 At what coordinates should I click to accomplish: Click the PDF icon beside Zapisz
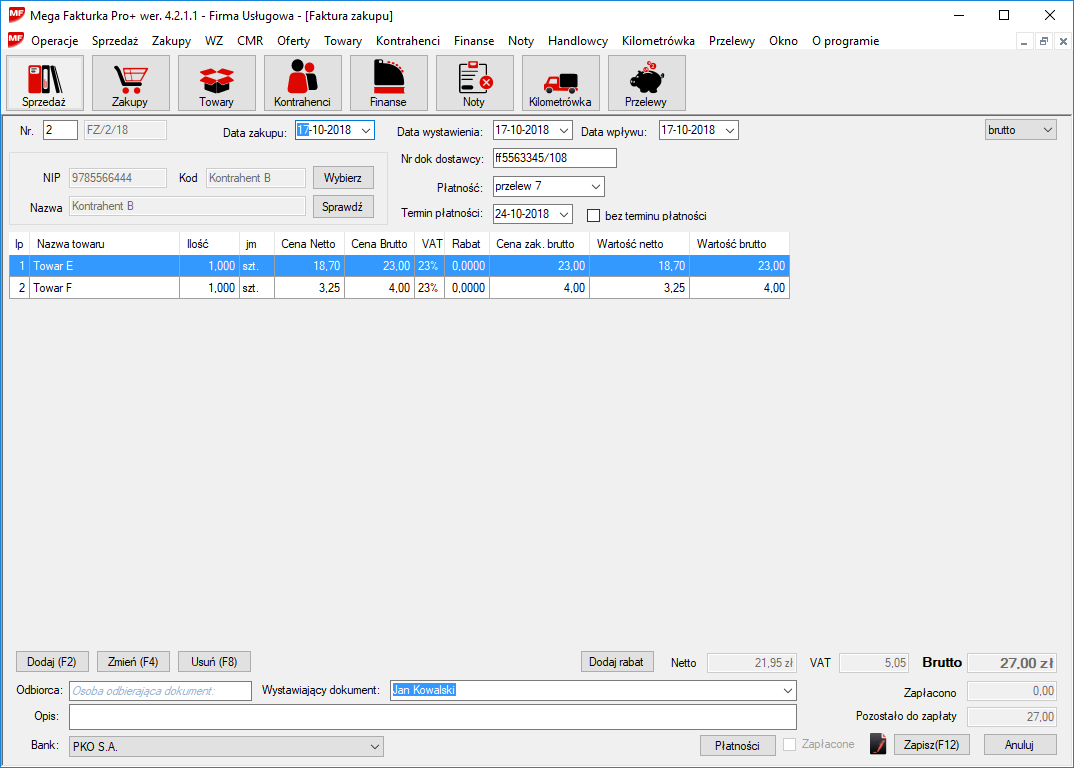[x=878, y=745]
